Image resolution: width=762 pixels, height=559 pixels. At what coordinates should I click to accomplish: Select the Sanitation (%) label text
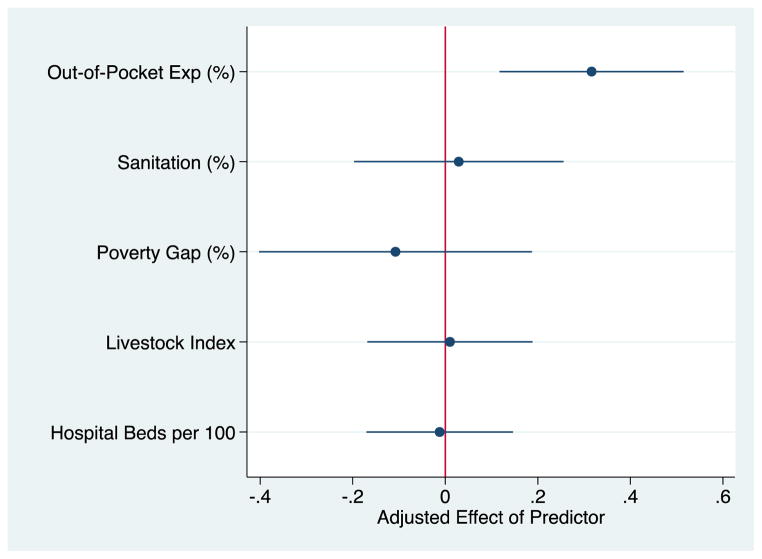click(176, 162)
